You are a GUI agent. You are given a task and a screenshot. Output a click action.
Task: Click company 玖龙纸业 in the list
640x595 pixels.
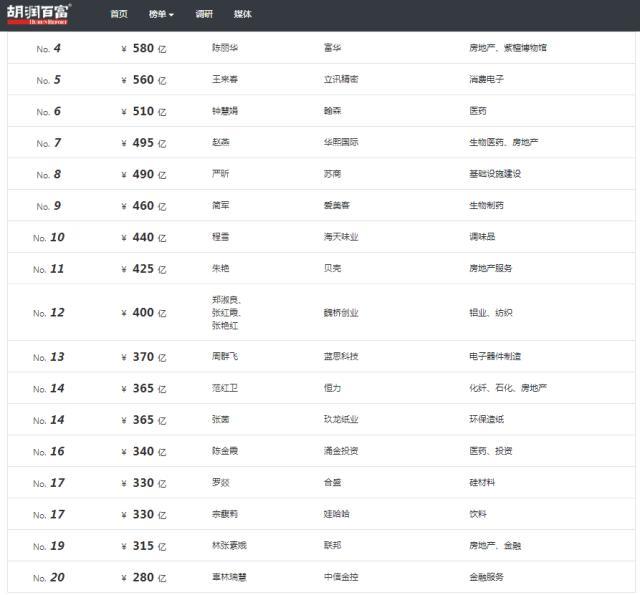click(x=341, y=419)
